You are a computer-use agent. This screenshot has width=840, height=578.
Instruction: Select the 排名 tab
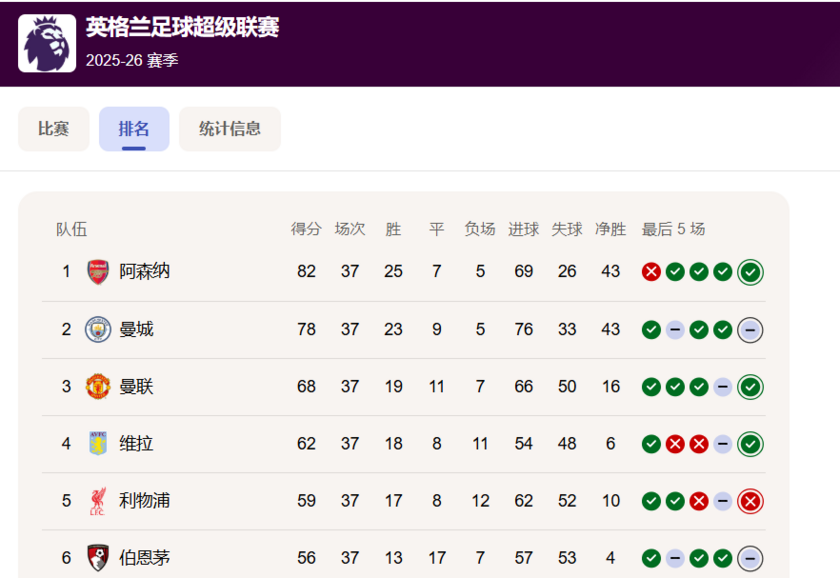(x=134, y=129)
